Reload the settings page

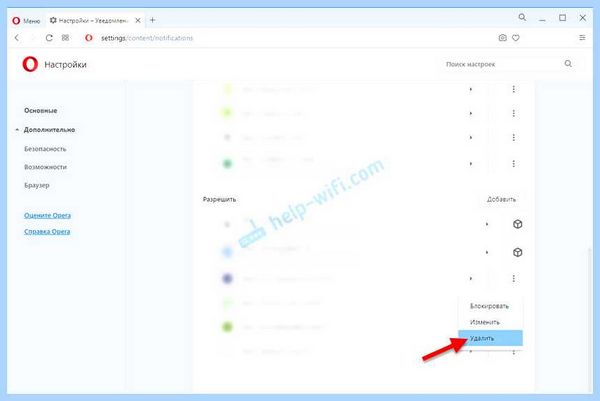point(49,37)
